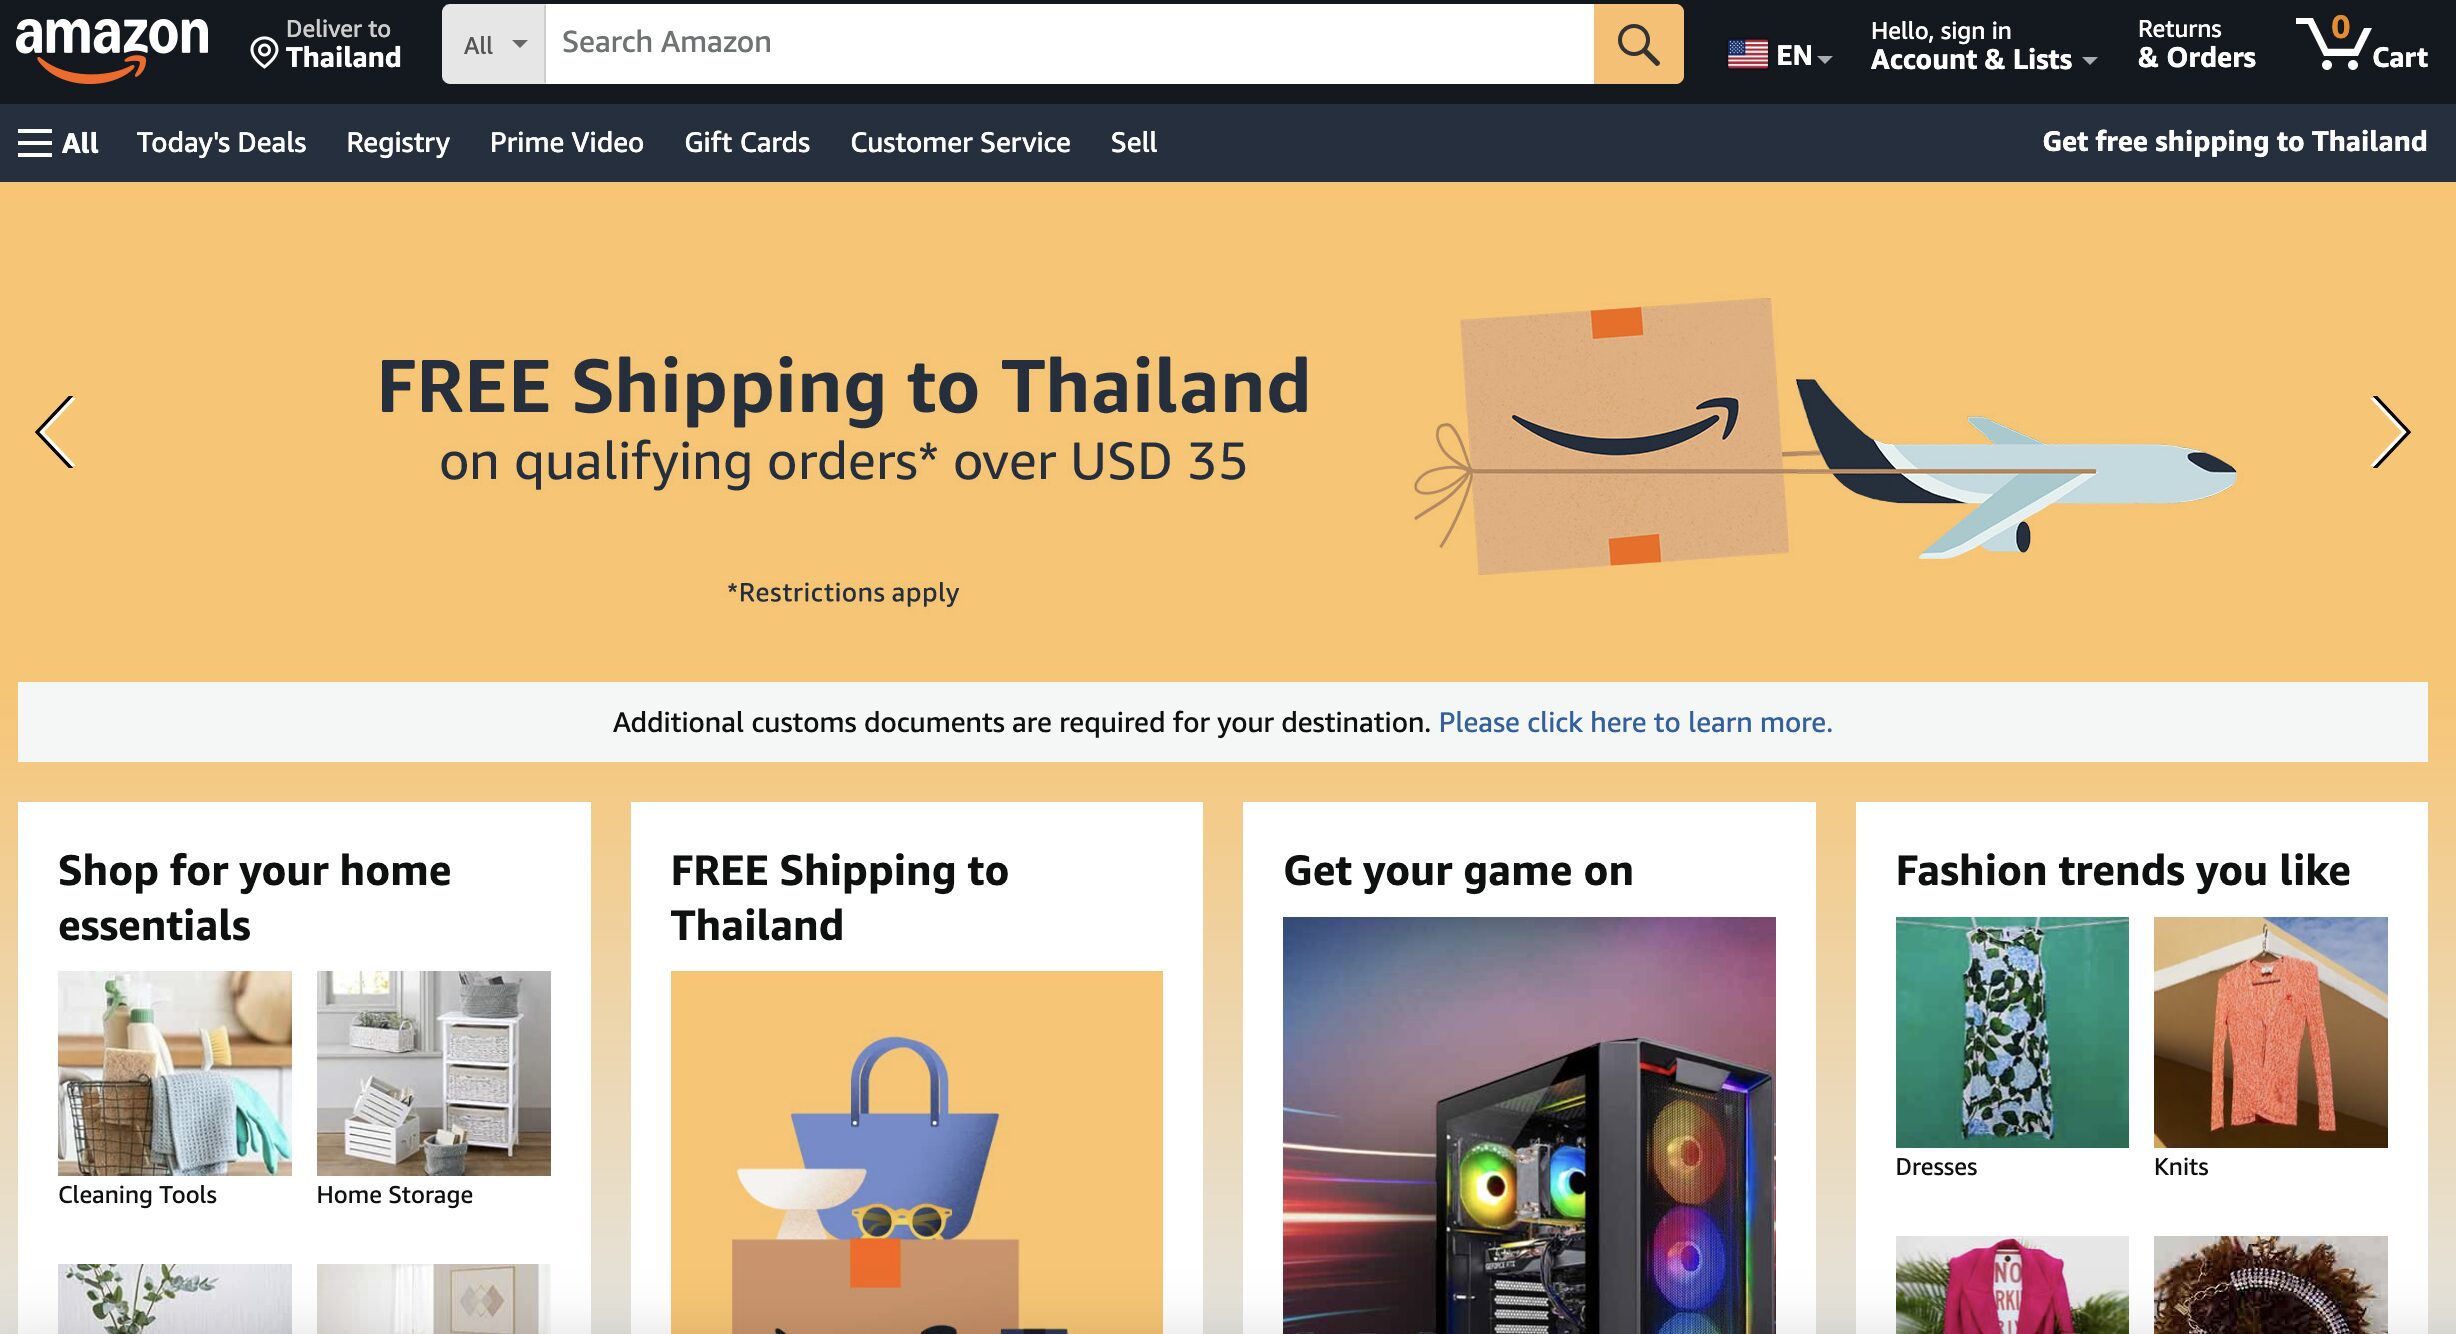The height and width of the screenshot is (1334, 2456).
Task: Open the Dresses fashion thumbnail
Action: 2012,1032
